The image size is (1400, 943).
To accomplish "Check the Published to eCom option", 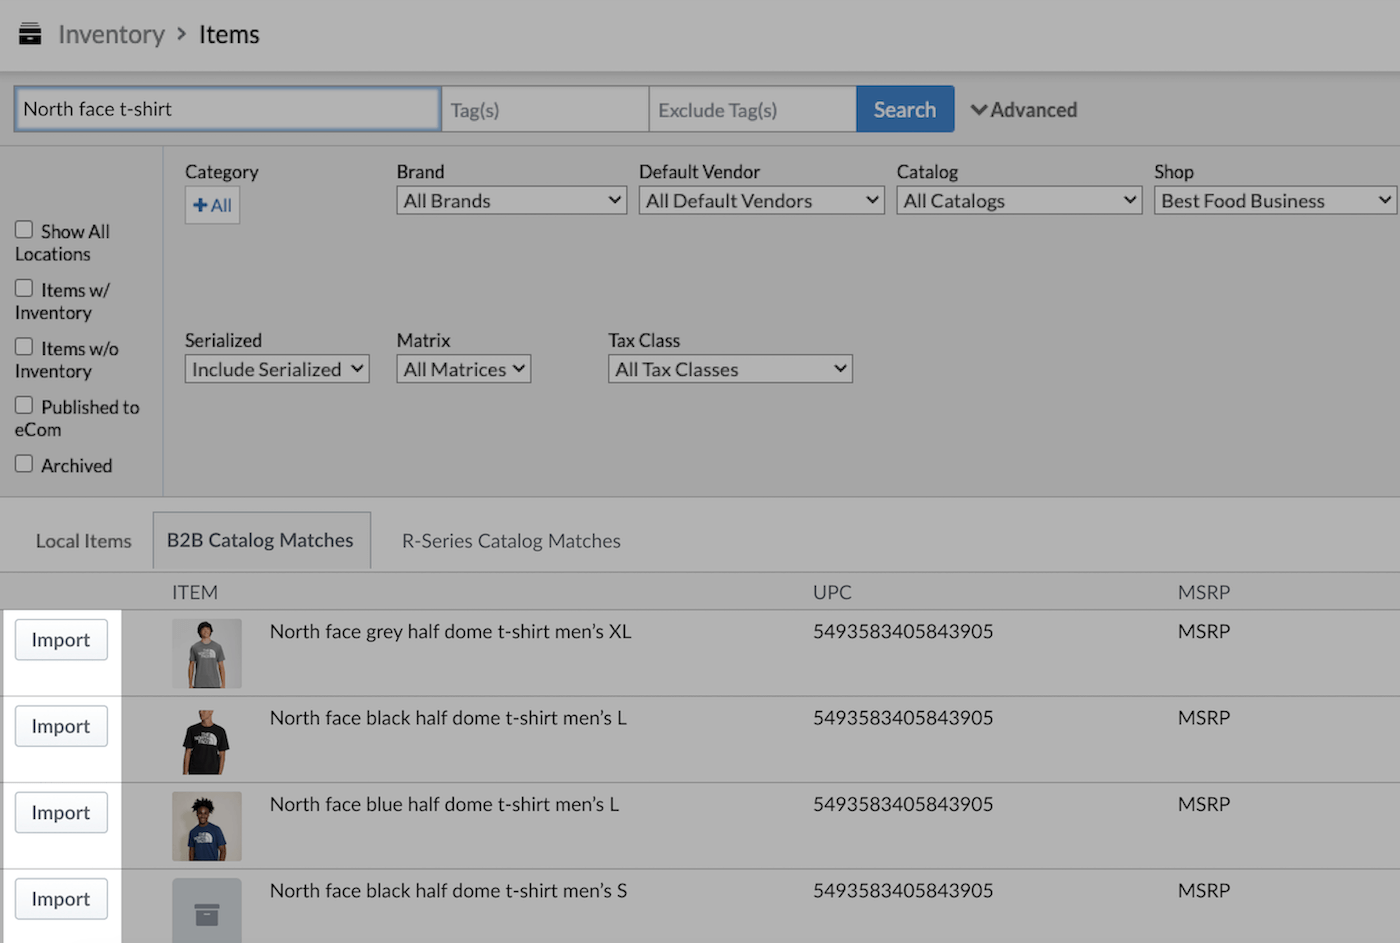I will 24,406.
